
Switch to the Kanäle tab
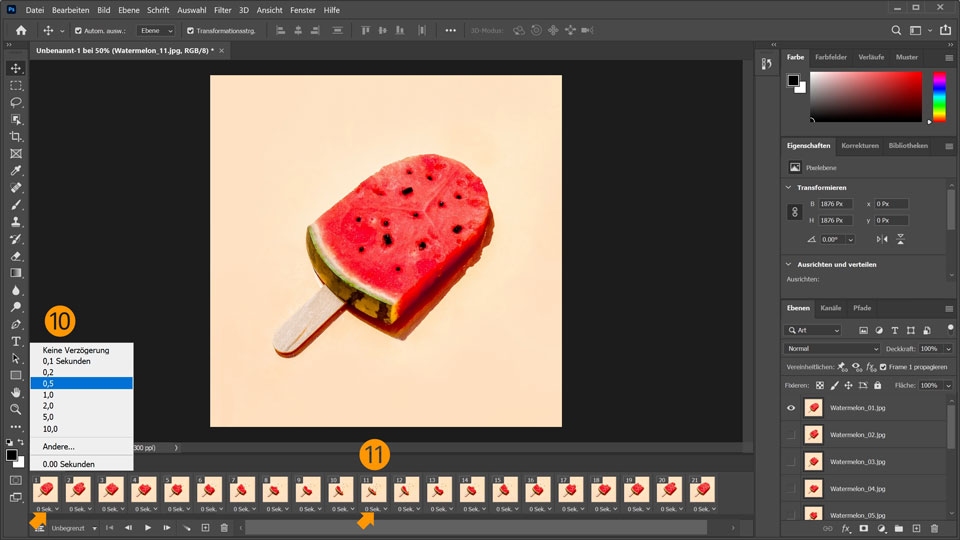tap(830, 308)
